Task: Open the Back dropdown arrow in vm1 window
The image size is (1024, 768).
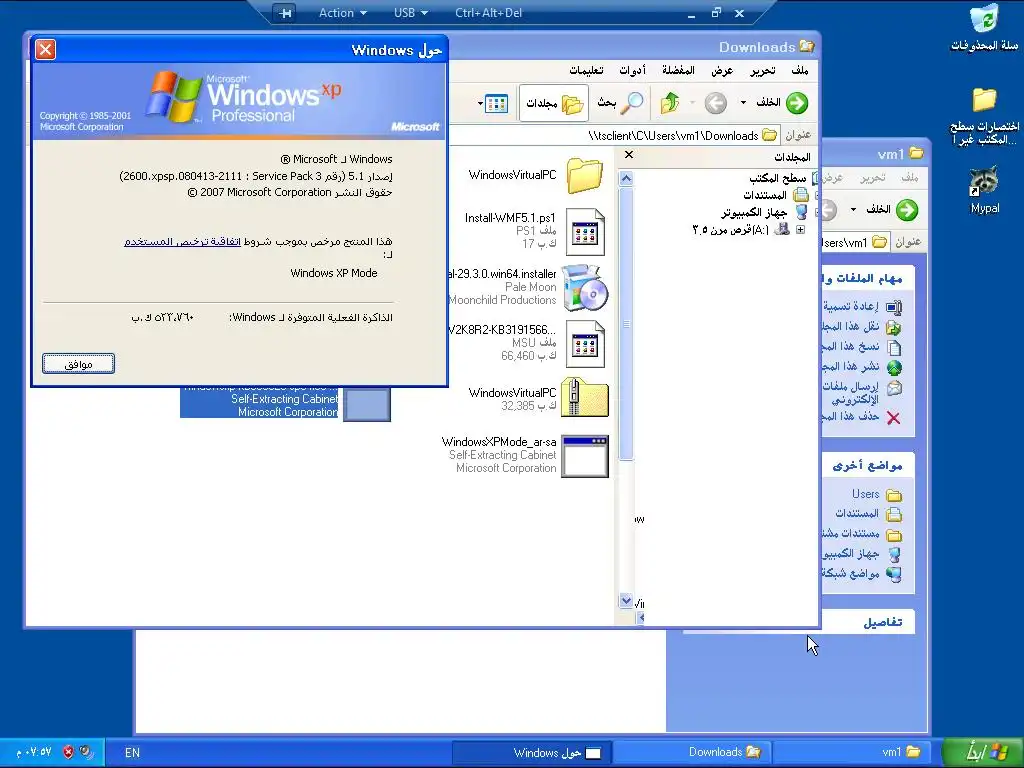Action: tap(853, 210)
